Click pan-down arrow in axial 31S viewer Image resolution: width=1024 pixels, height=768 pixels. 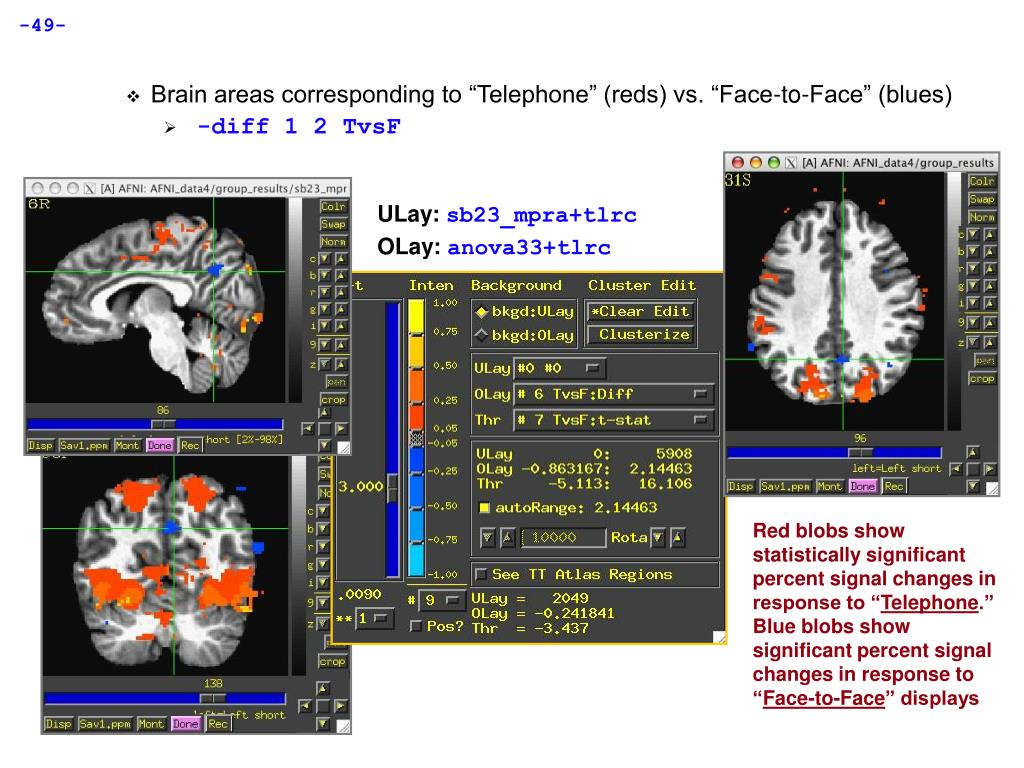(973, 486)
